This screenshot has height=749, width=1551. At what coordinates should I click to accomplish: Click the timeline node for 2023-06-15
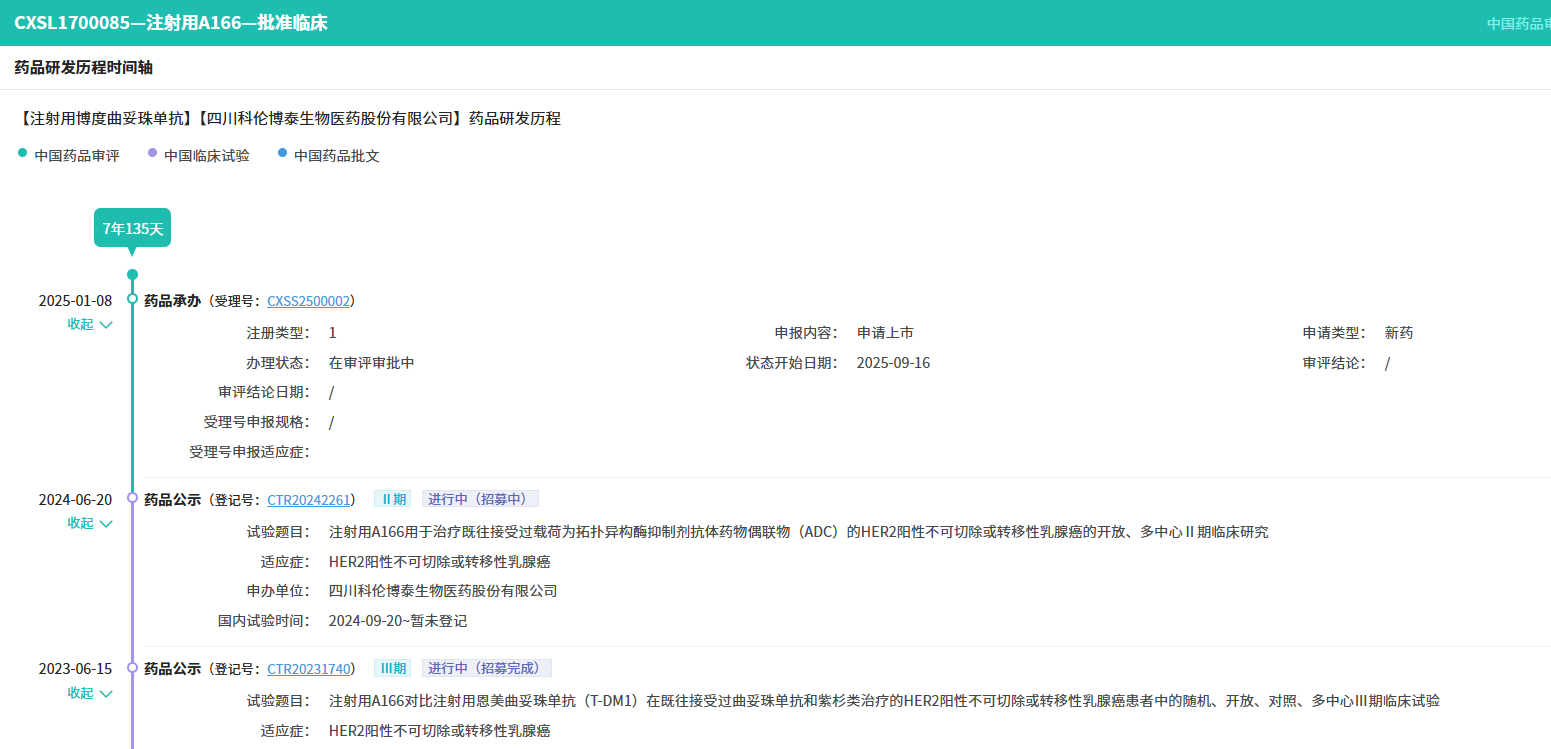click(132, 668)
